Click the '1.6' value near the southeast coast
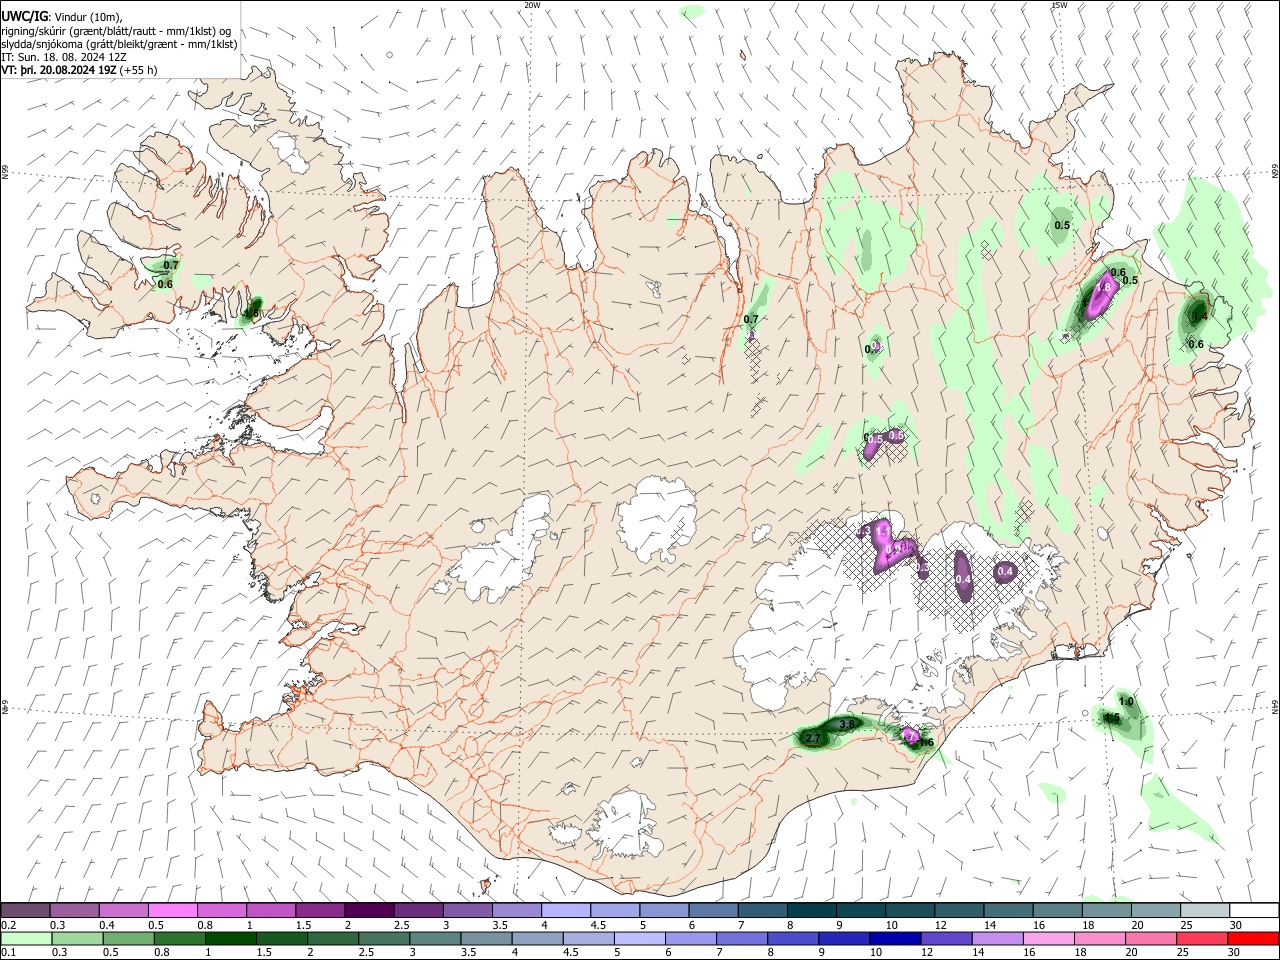Viewport: 1280px width, 960px height. pyautogui.click(x=925, y=742)
